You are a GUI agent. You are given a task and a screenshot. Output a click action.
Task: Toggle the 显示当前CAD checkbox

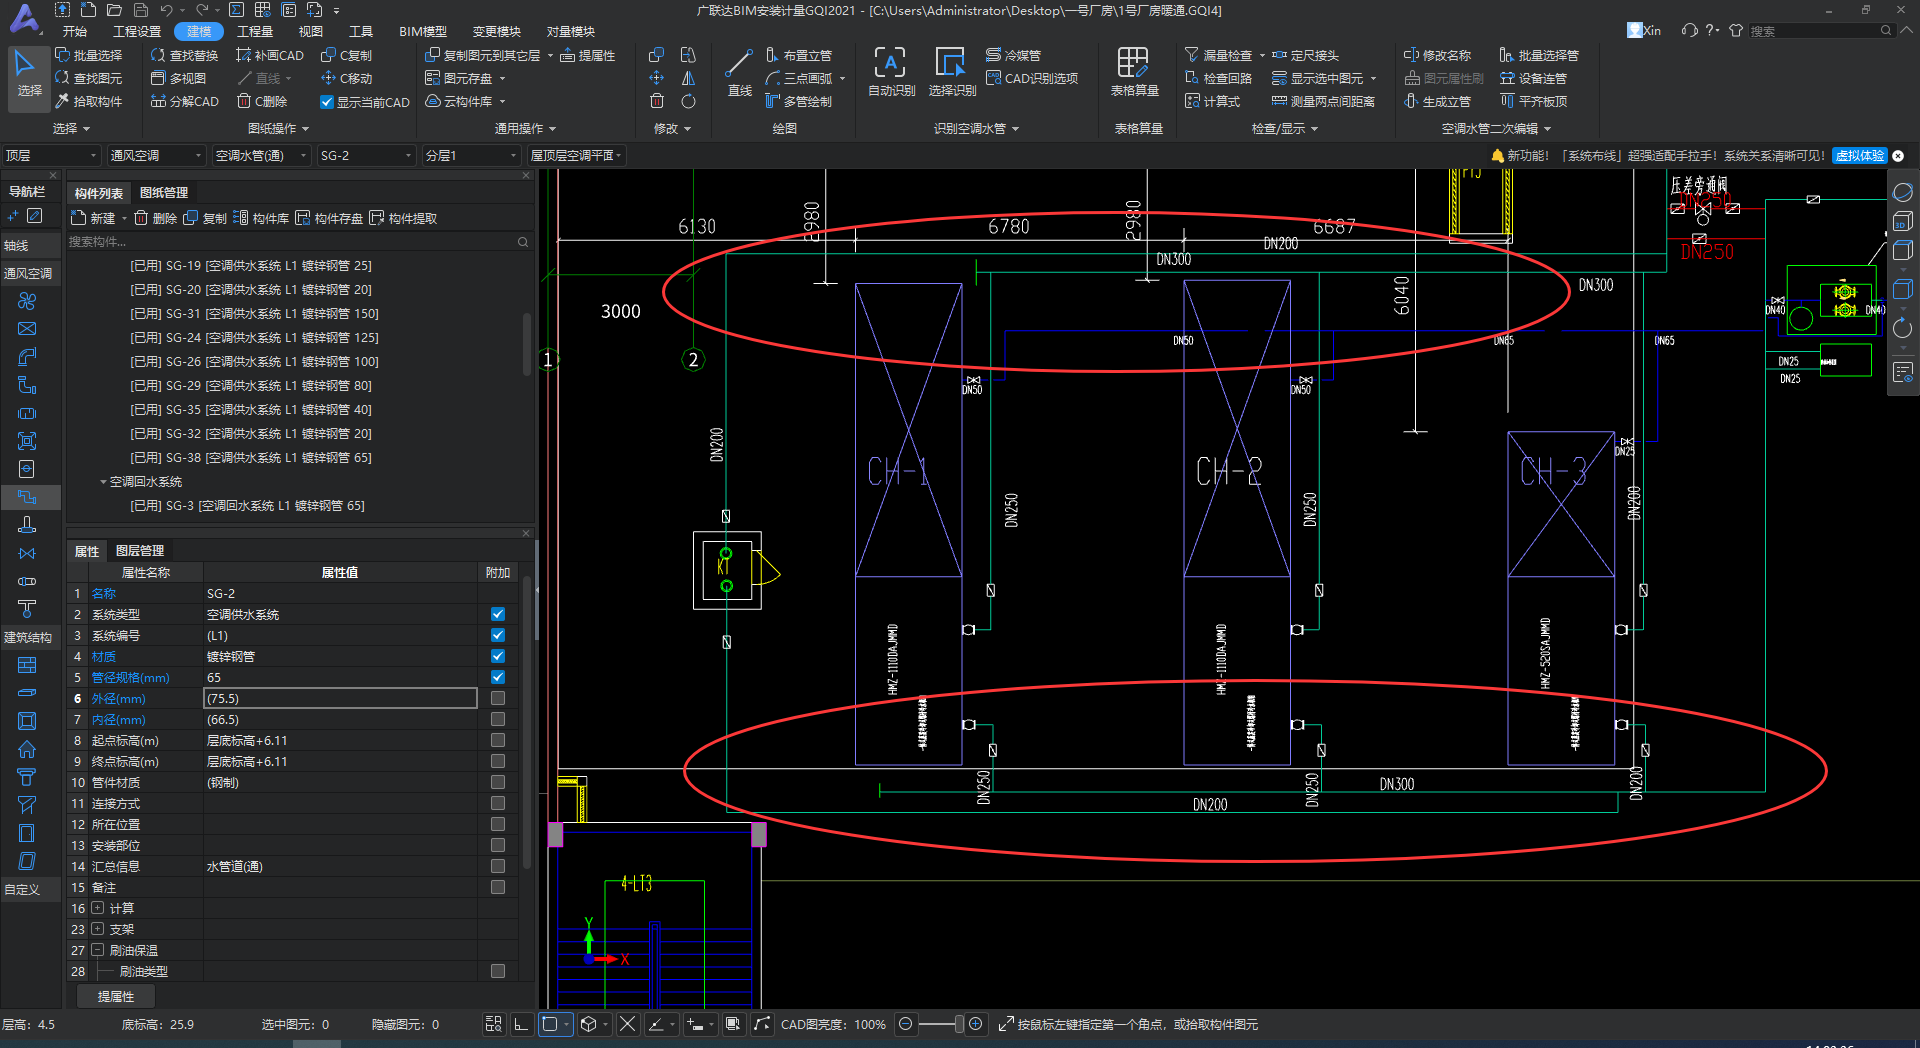click(x=326, y=102)
